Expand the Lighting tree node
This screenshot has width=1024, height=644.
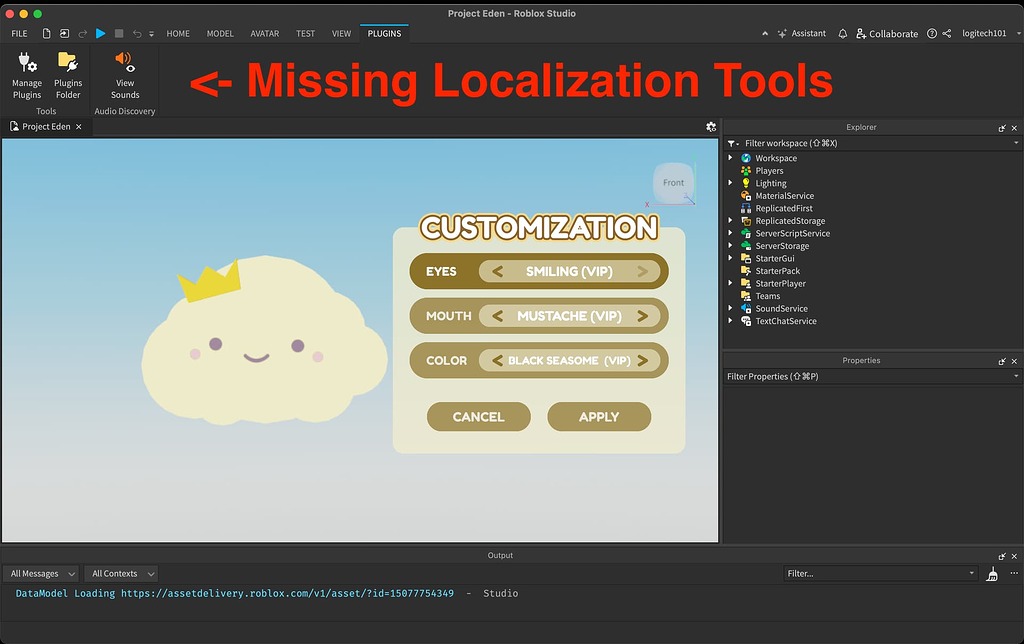click(730, 183)
